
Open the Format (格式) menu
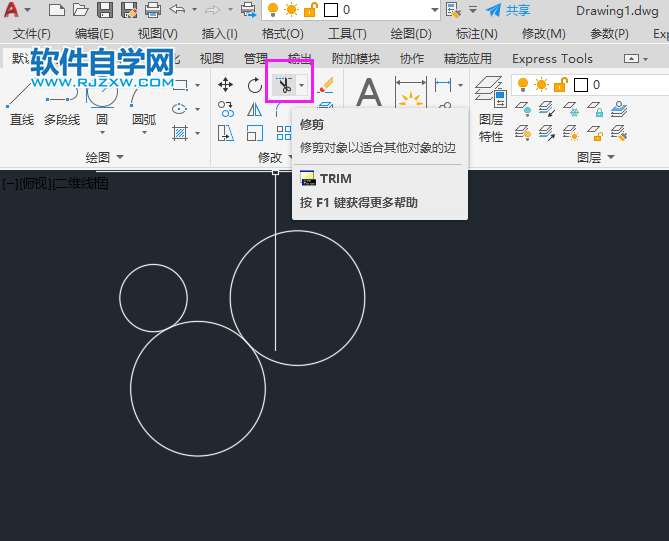pos(282,34)
